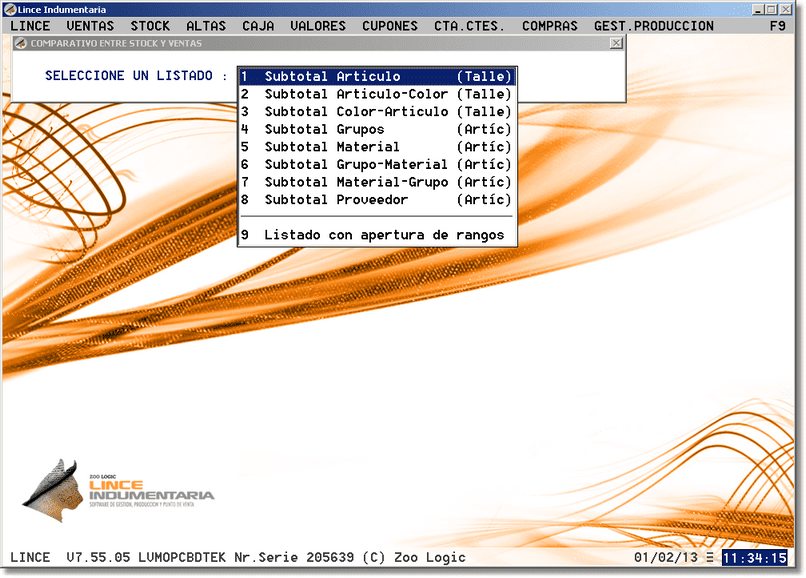Click the F9 shortcut in menu bar
The height and width of the screenshot is (578, 806).
[x=777, y=26]
